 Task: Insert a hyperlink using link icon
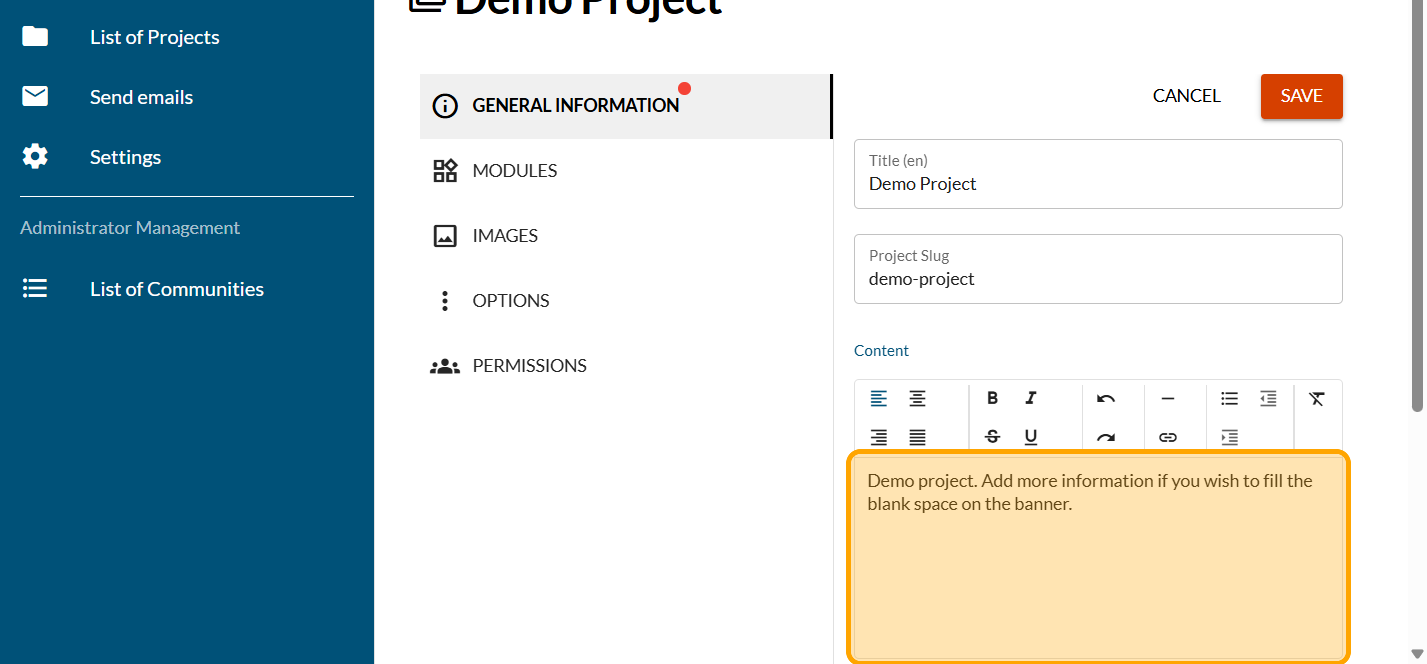pyautogui.click(x=1167, y=437)
